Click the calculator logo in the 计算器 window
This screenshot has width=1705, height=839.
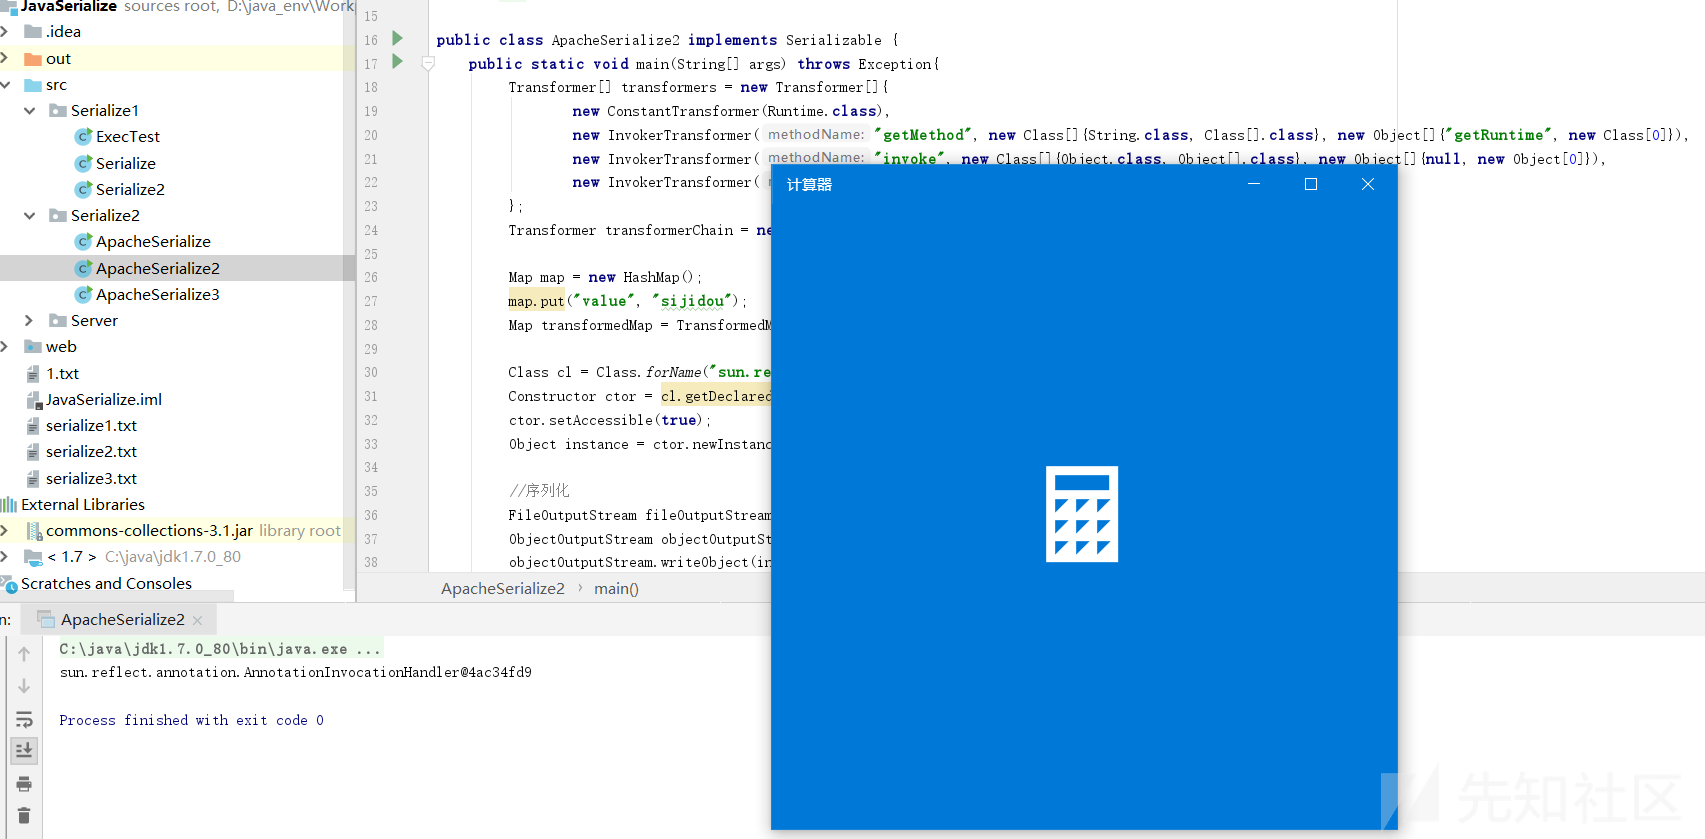1082,514
